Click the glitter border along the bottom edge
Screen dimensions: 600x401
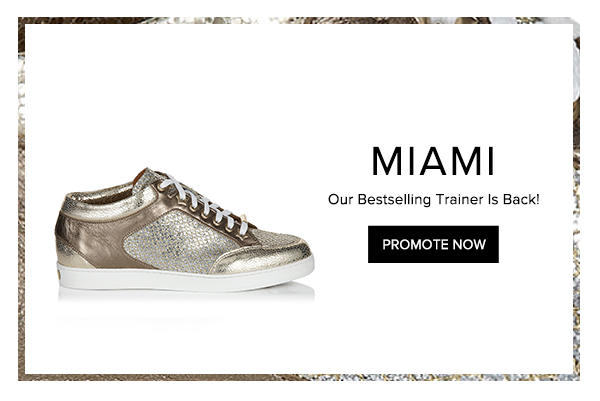[x=298, y=378]
